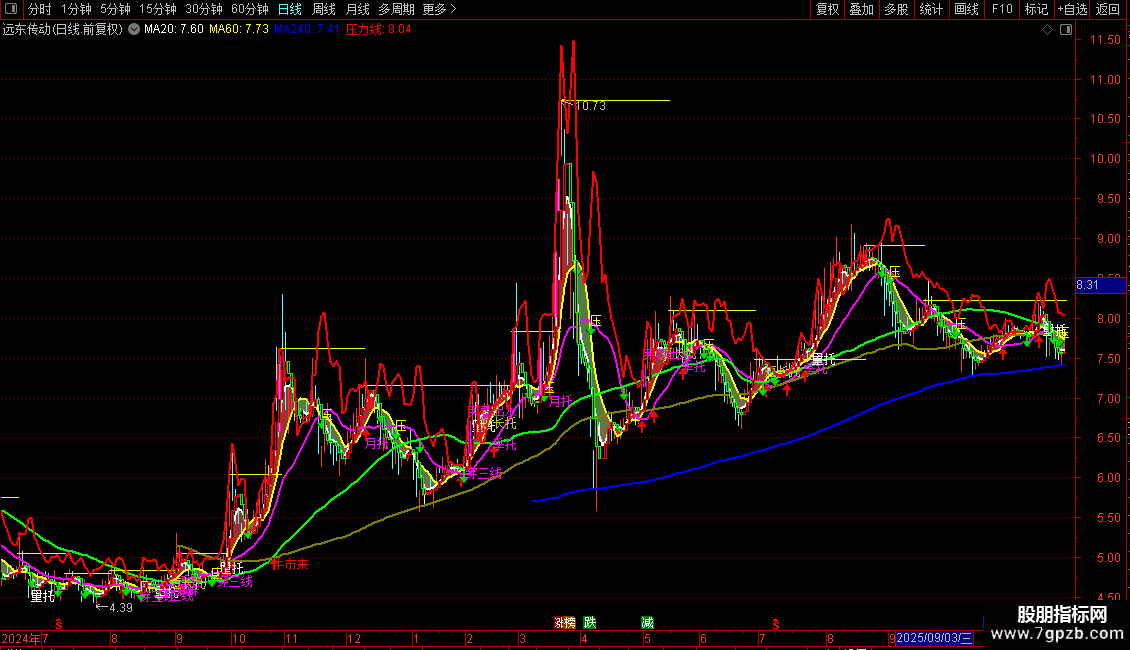Select the 15分钟 period

pos(158,9)
